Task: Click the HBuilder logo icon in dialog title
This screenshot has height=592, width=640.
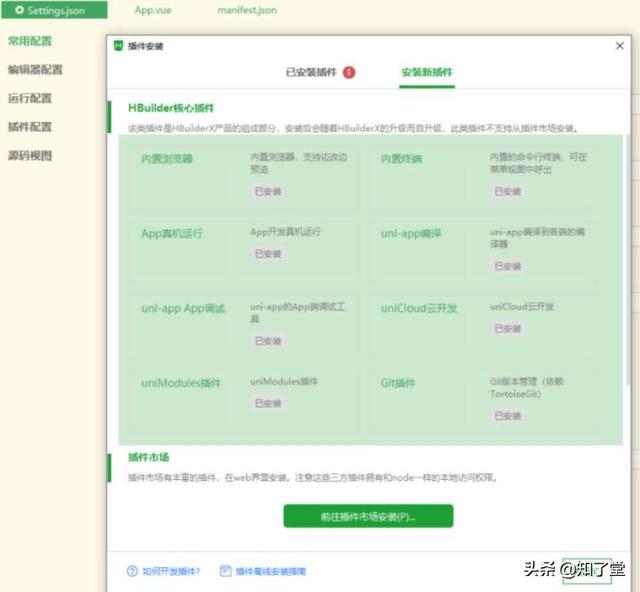Action: 118,46
